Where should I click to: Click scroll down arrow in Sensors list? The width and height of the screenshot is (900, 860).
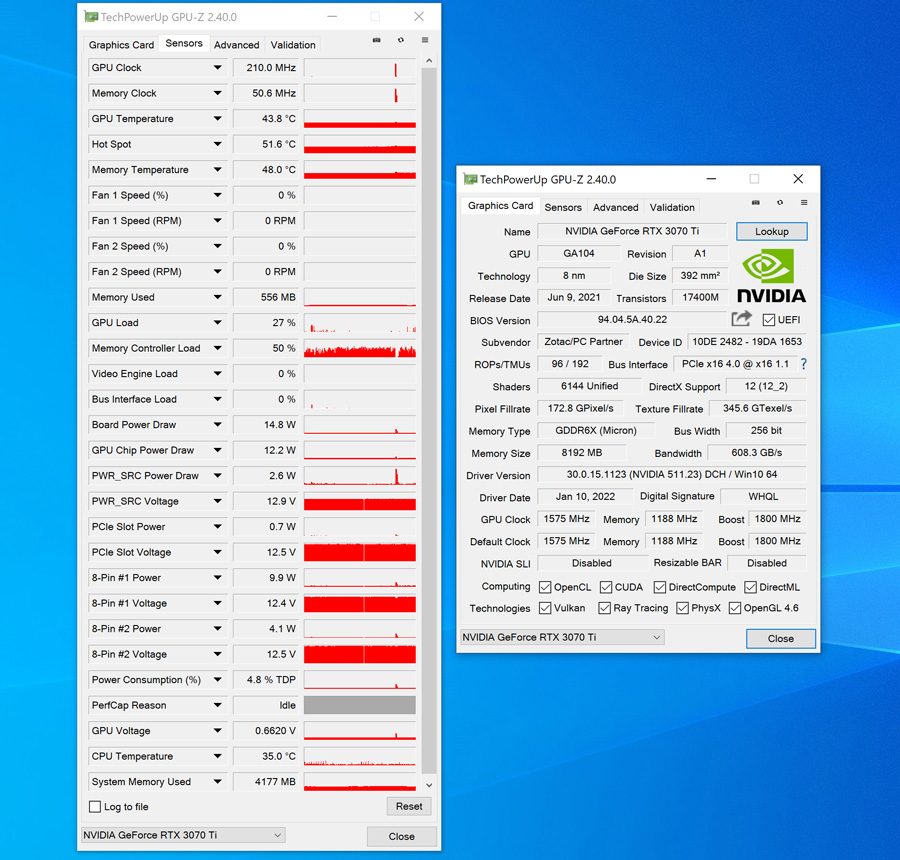pos(429,785)
